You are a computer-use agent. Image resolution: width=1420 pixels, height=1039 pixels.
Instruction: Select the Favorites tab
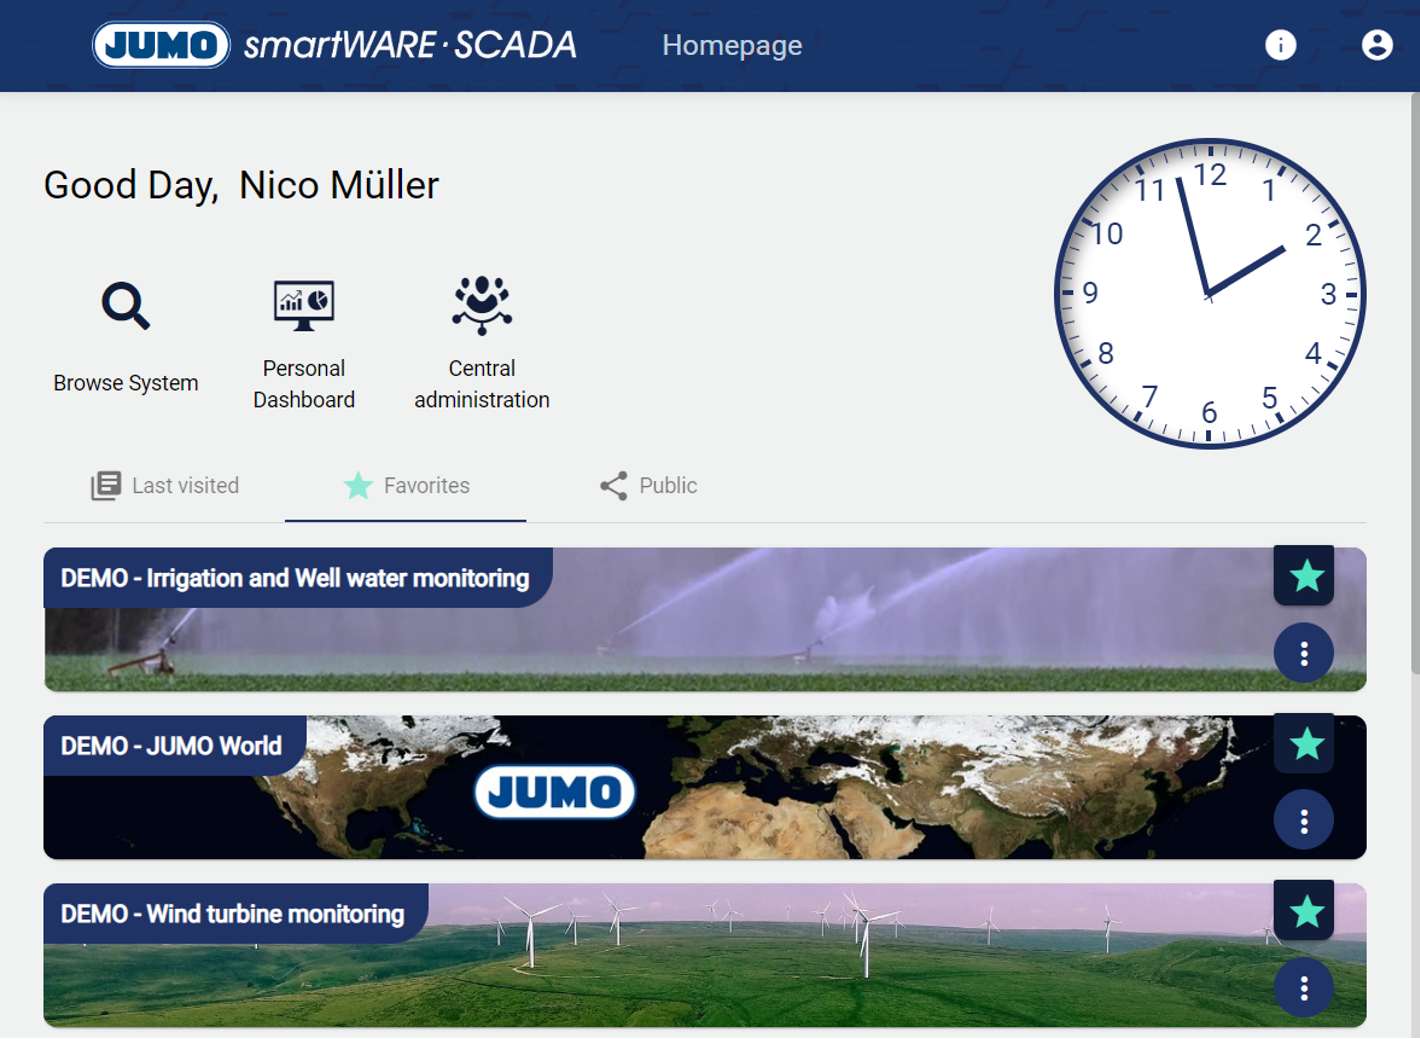(406, 486)
